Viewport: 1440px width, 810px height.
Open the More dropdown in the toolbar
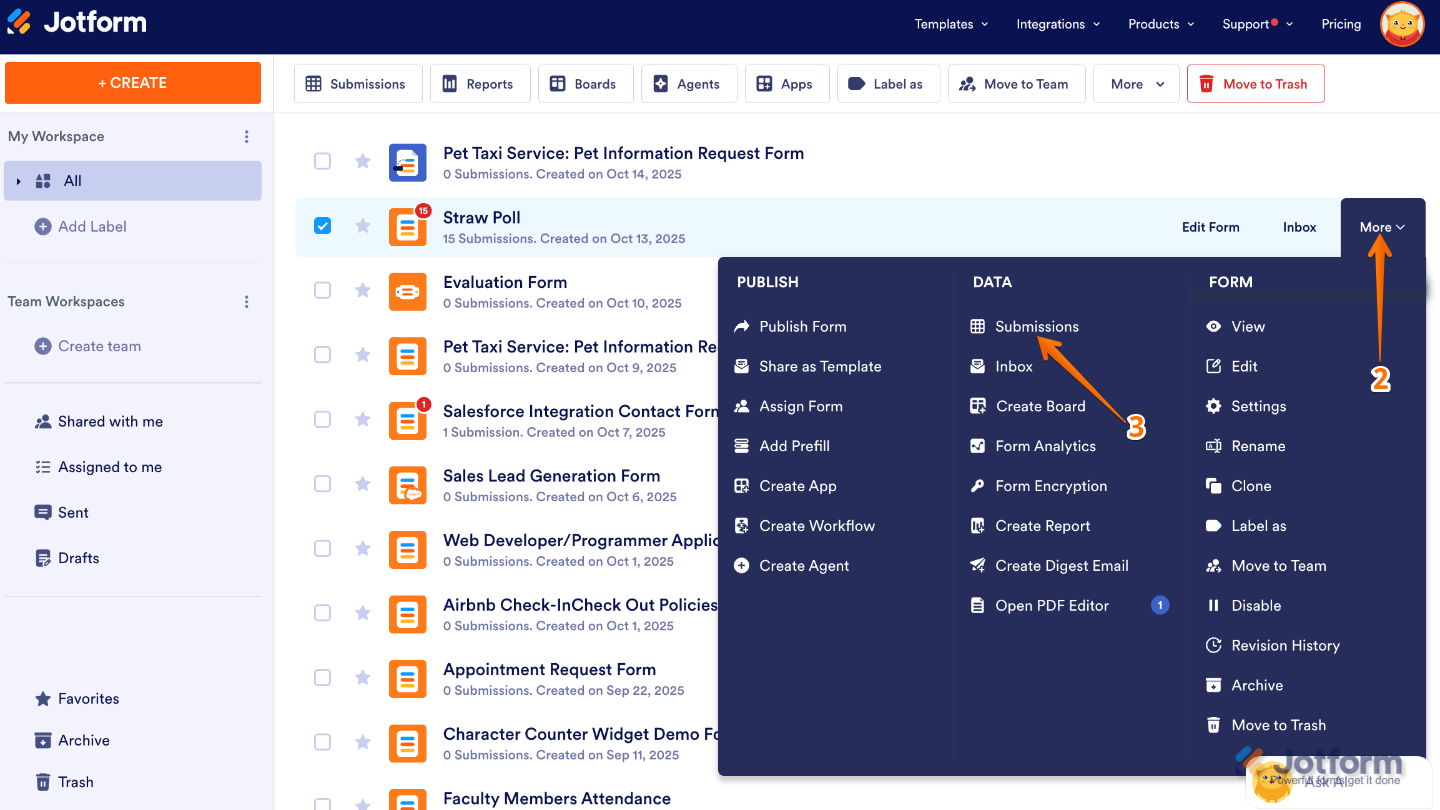(1136, 83)
